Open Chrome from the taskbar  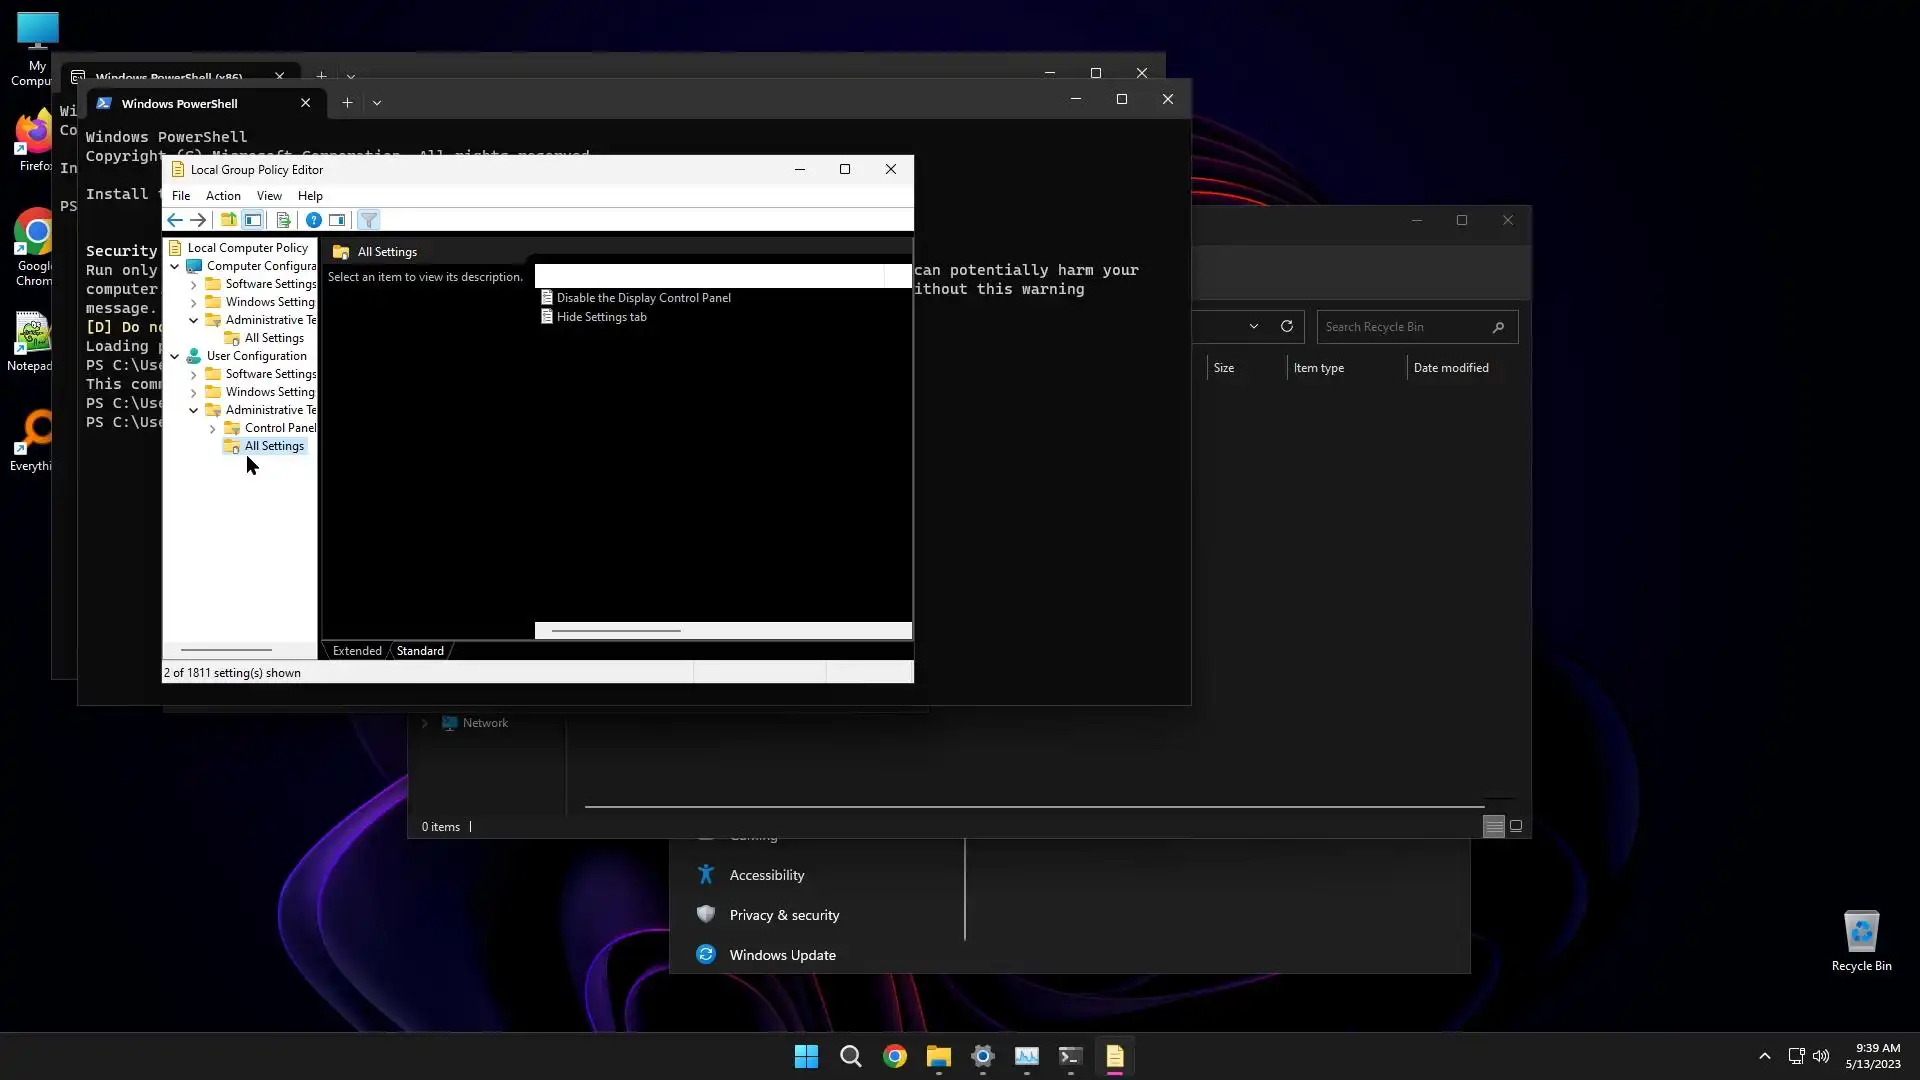[x=895, y=1056]
